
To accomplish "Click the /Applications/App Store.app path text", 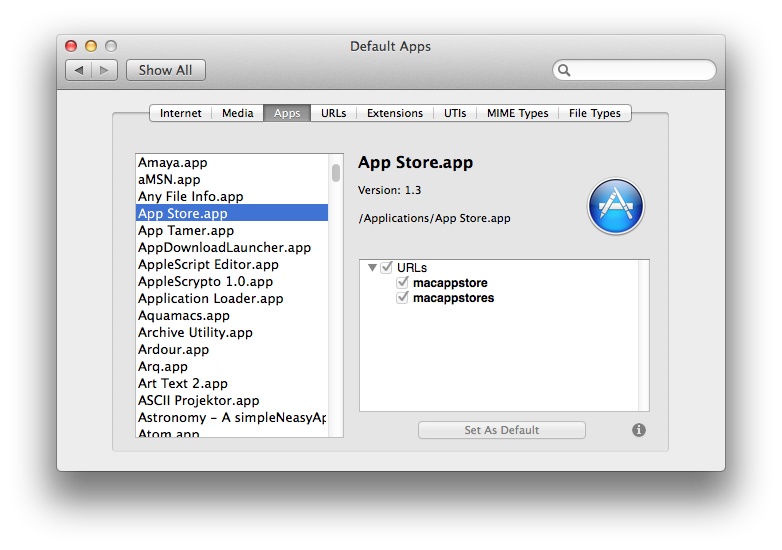I will [434, 218].
